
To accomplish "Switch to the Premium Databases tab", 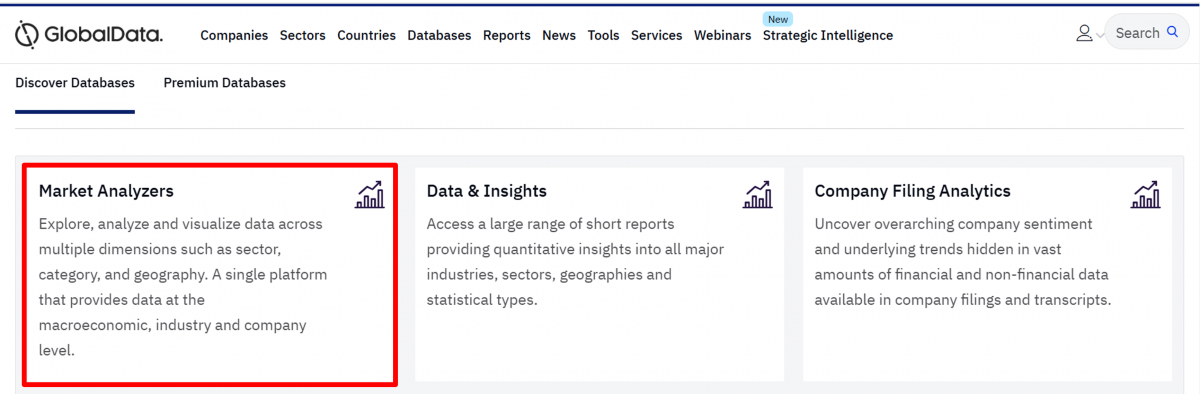I will click(x=225, y=83).
